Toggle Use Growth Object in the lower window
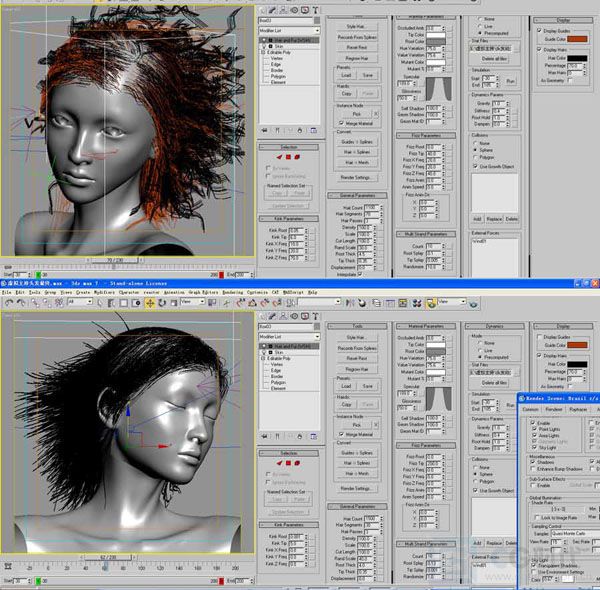Image resolution: width=600 pixels, height=590 pixels. click(476, 490)
